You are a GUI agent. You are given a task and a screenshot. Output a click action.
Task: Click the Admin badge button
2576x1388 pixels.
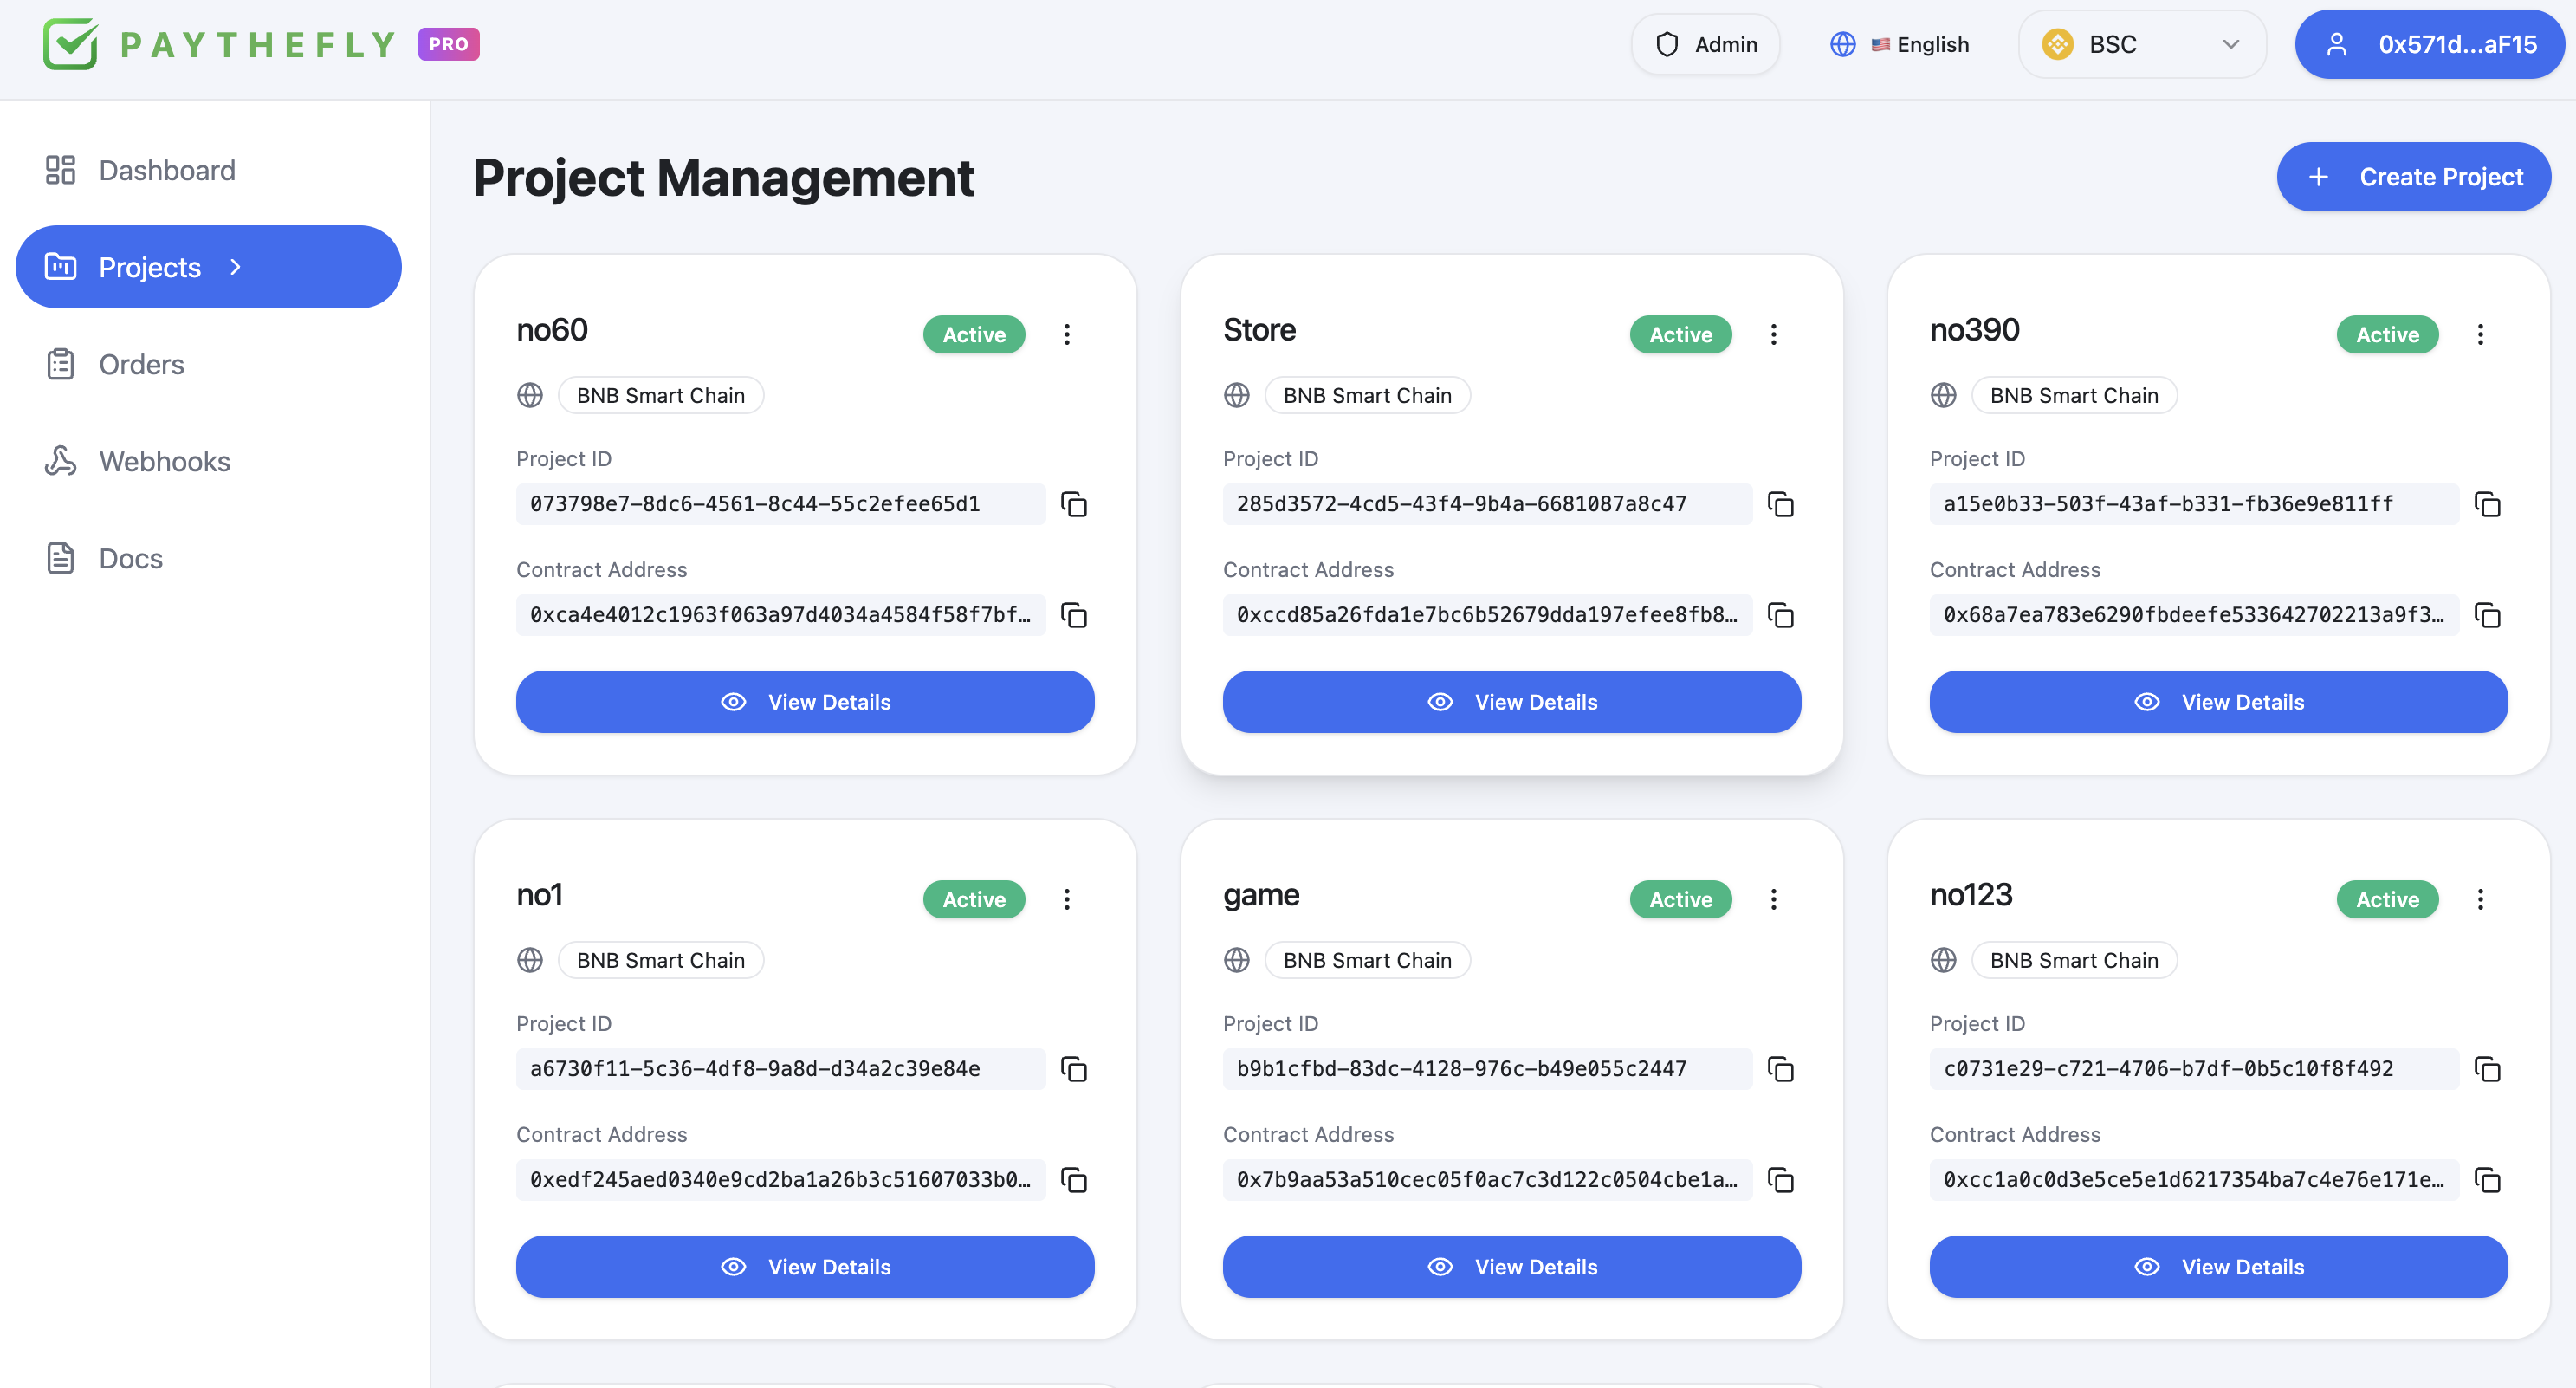[x=1705, y=44]
